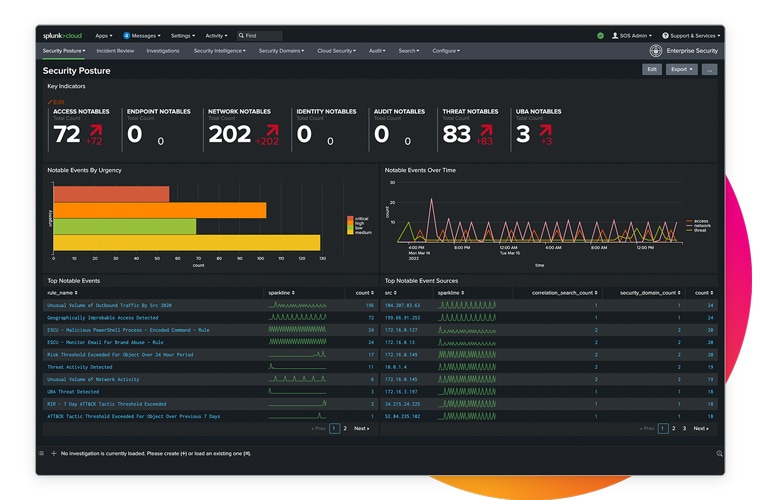Open Geographically Improbable Access Detected rule

pyautogui.click(x=104, y=317)
